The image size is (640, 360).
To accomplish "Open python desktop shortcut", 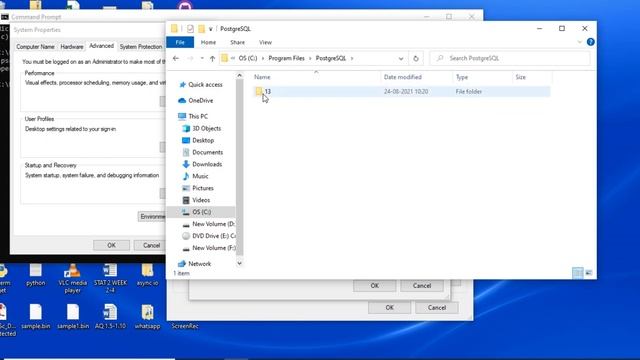I will [x=36, y=275].
